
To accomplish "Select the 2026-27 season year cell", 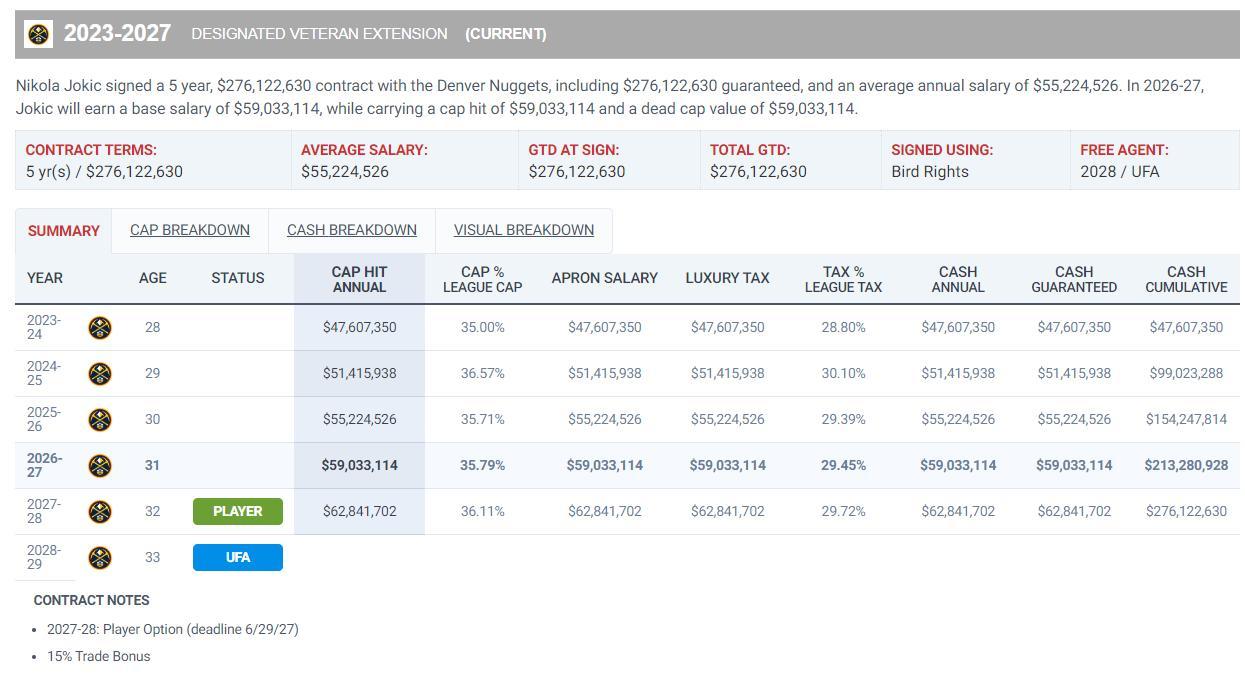I will [x=44, y=465].
